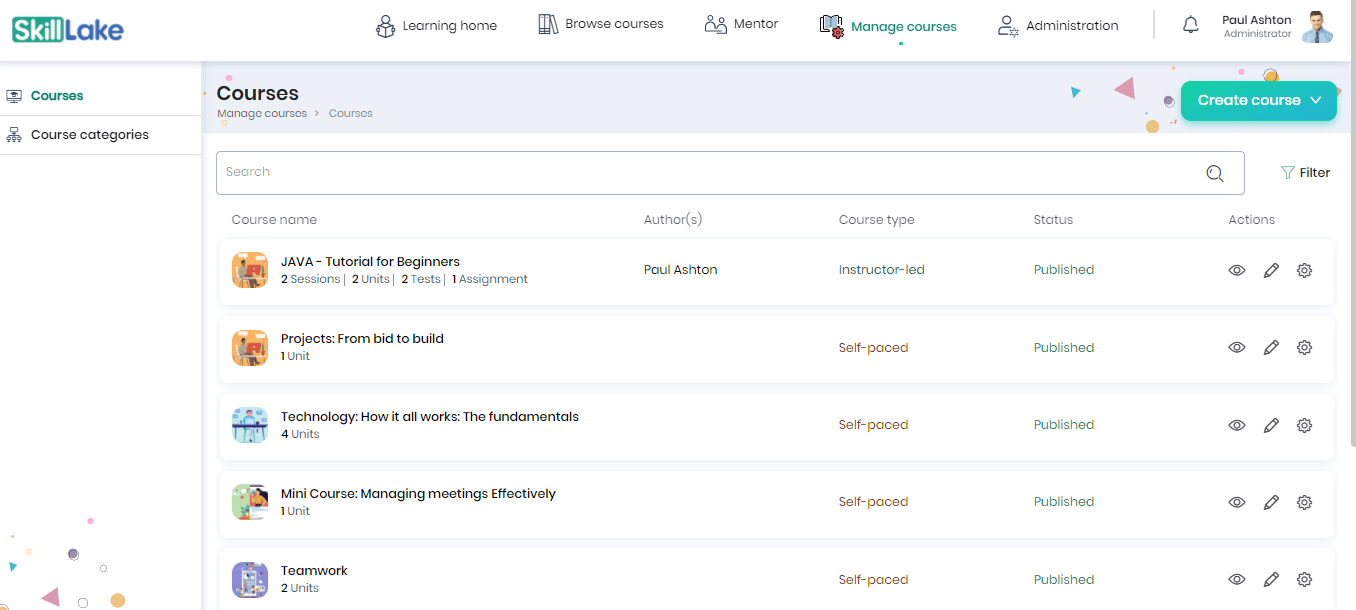Edit the JAVA Tutorial course with pencil icon
1356x610 pixels.
click(1271, 270)
